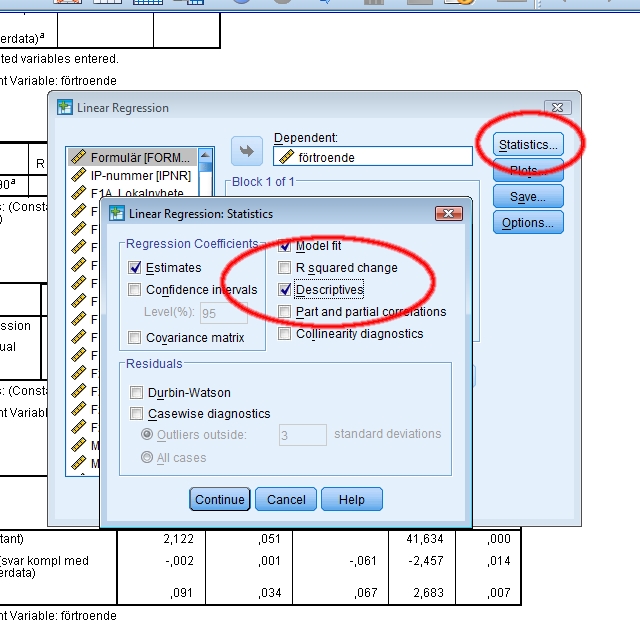
Task: Close the Linear Regression: Statistics dialog
Action: 448,213
